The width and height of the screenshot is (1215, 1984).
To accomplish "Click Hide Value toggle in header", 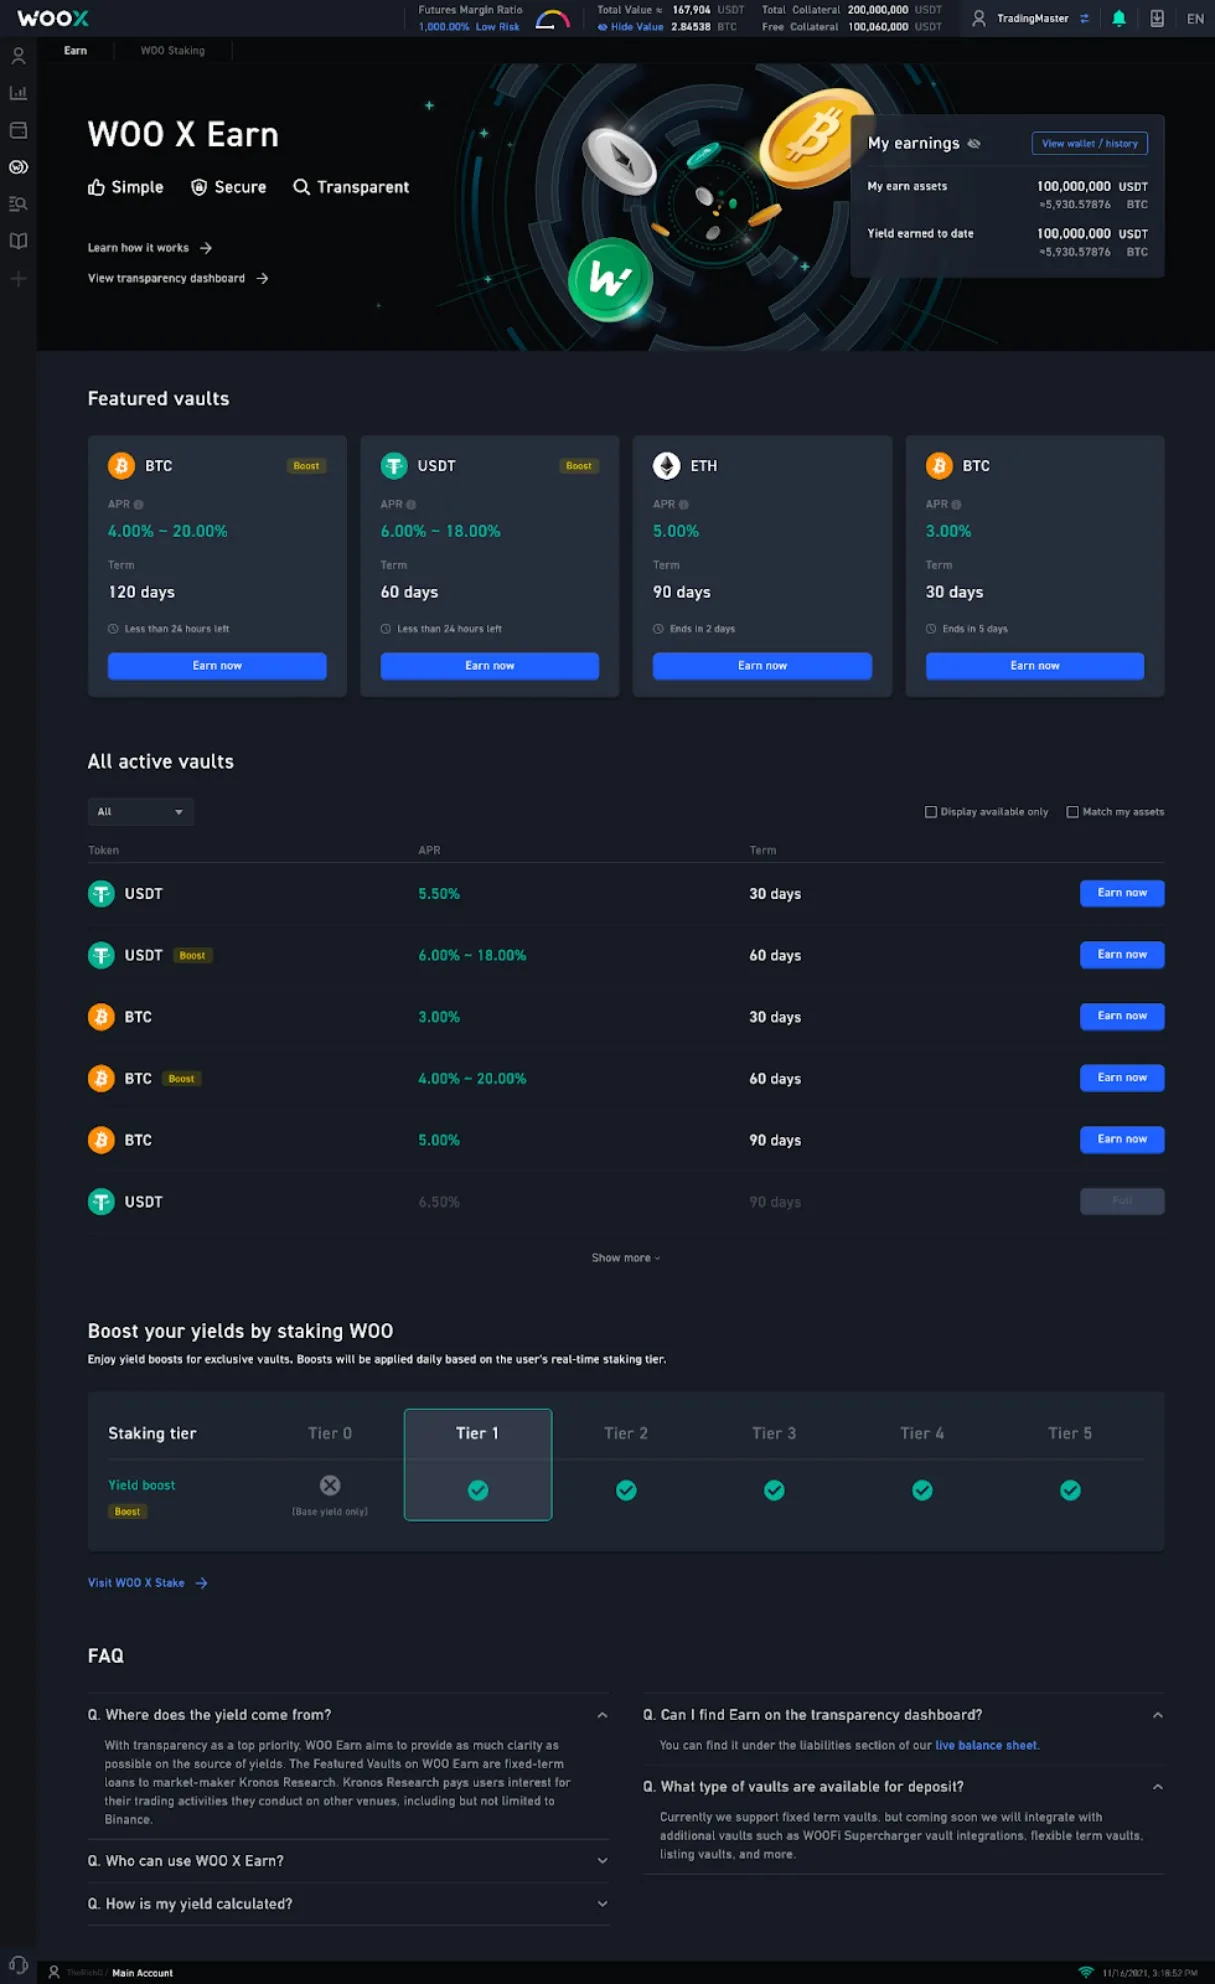I will pos(631,27).
